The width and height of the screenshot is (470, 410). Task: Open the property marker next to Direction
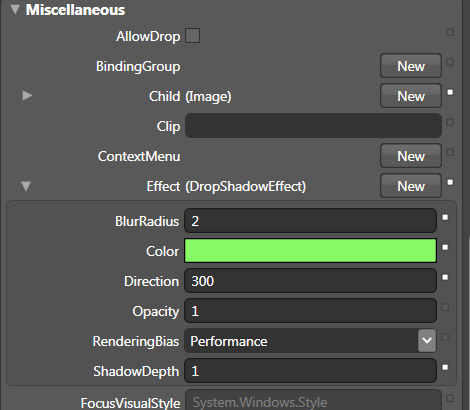[445, 277]
